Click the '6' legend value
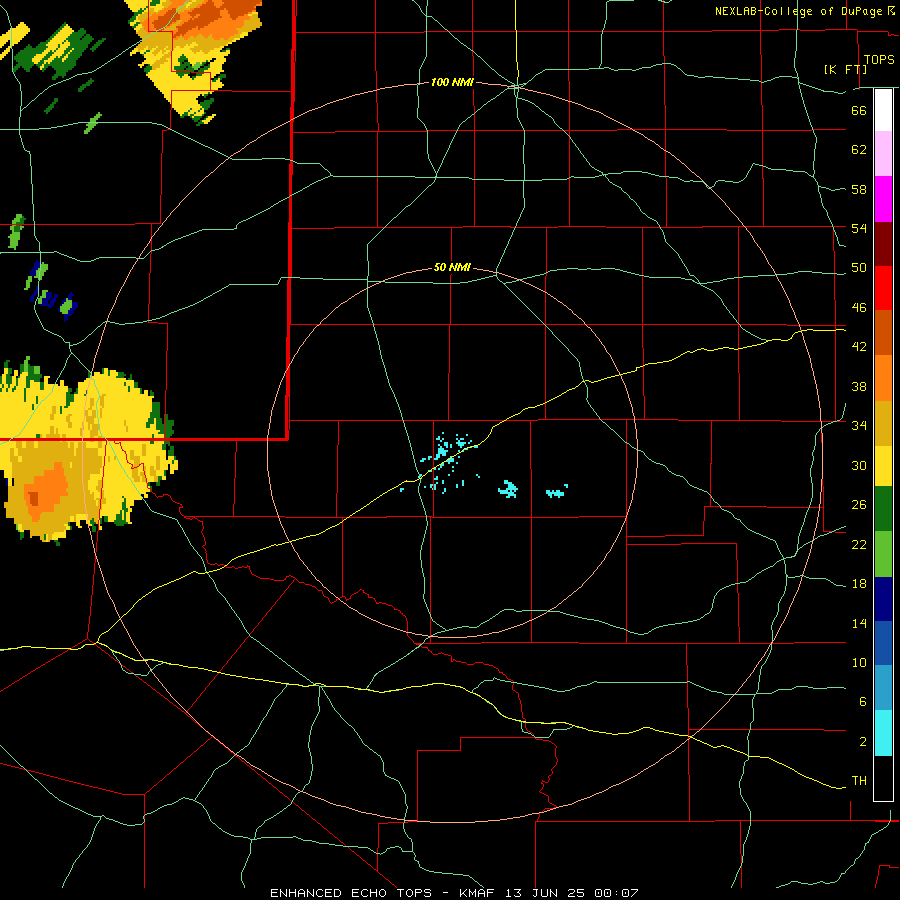Screen dimensions: 900x900 (862, 702)
